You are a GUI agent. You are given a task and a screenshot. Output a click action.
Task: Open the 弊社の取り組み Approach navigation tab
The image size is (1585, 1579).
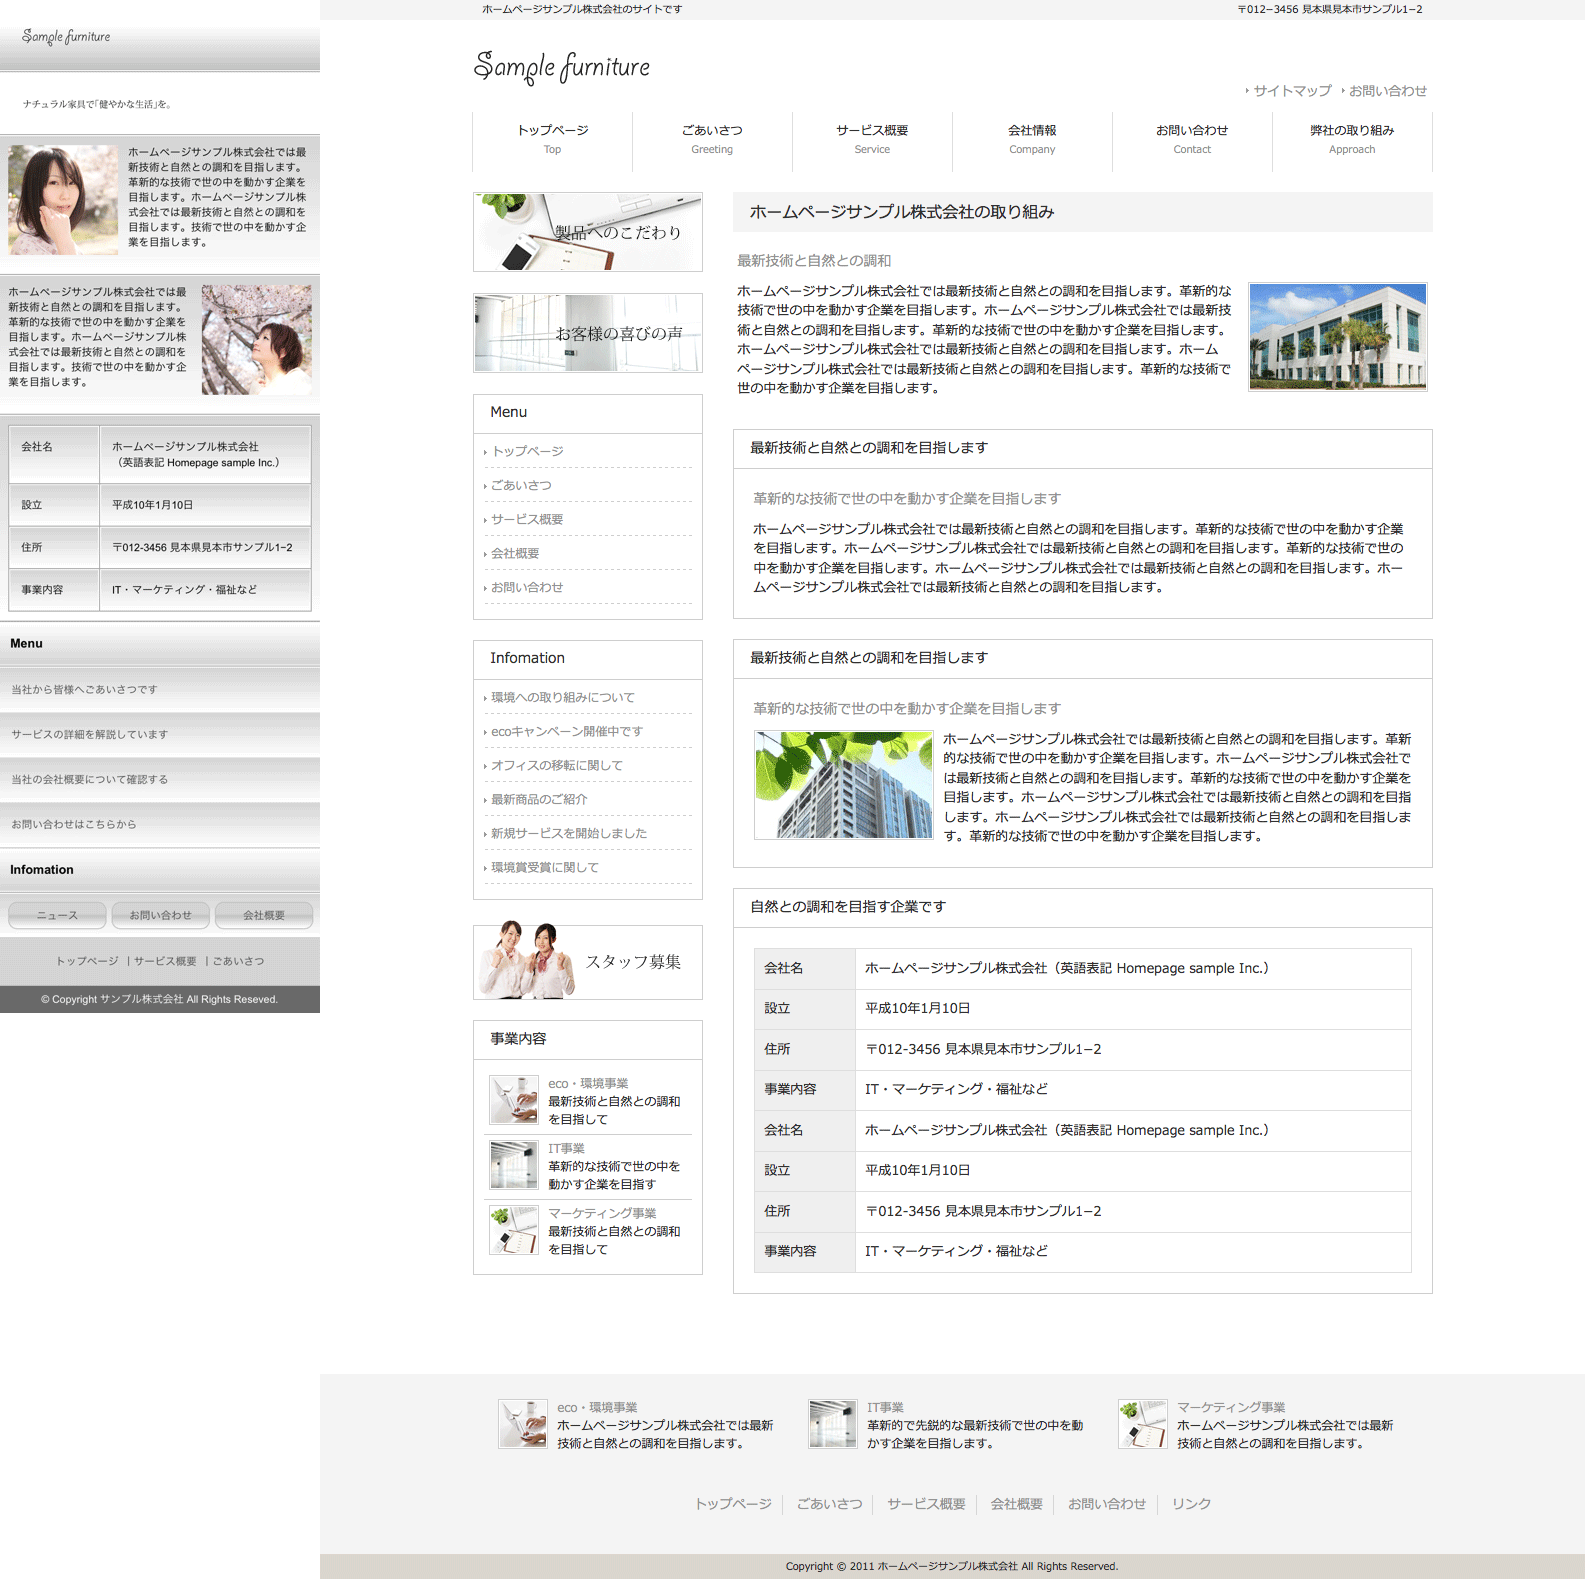click(x=1352, y=139)
